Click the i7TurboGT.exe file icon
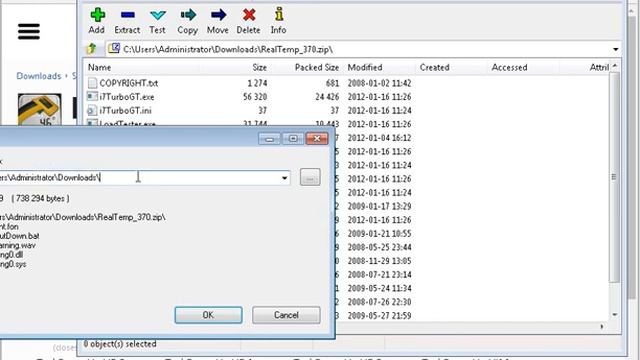This screenshot has height=360, width=640. [x=92, y=97]
